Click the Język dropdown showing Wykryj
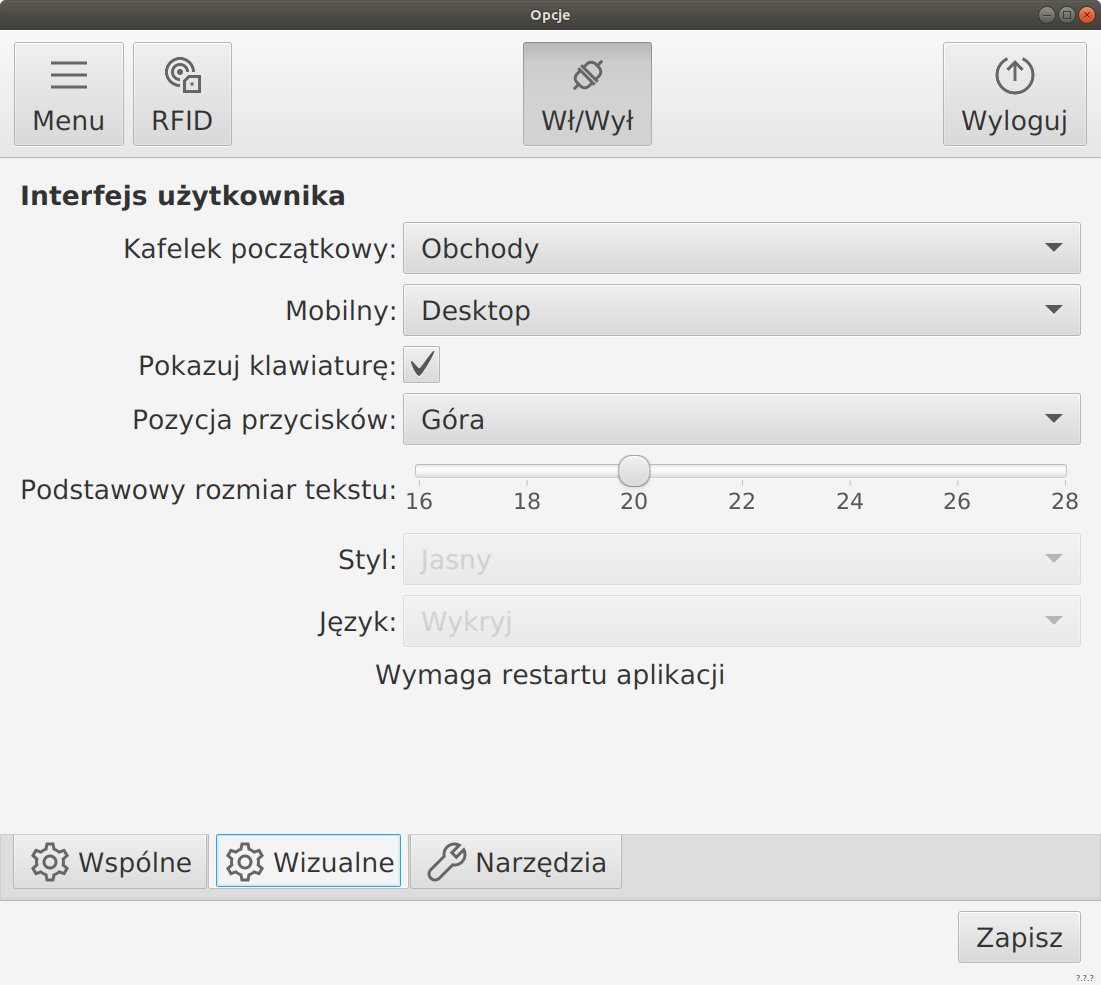The height and width of the screenshot is (985, 1101). [x=741, y=622]
